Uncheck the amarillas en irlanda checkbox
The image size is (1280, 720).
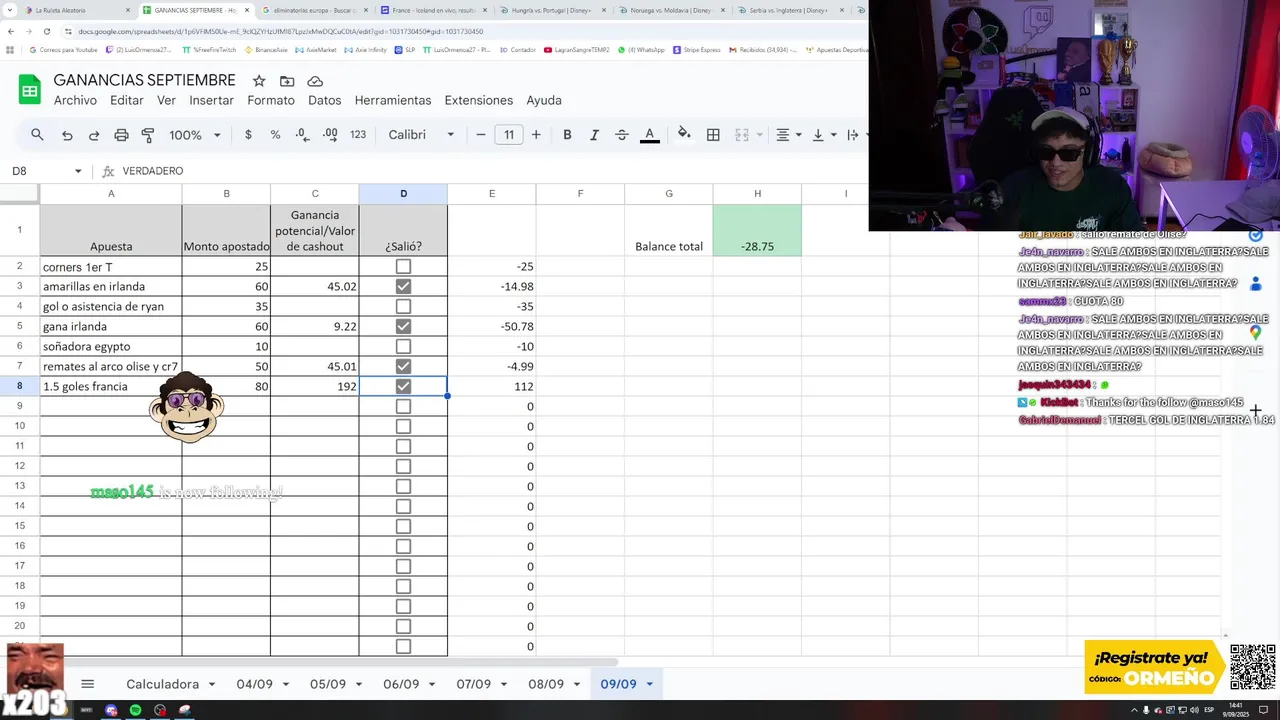403,286
